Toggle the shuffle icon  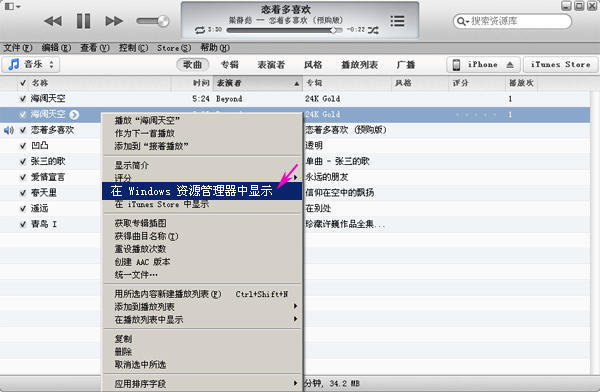point(373,30)
